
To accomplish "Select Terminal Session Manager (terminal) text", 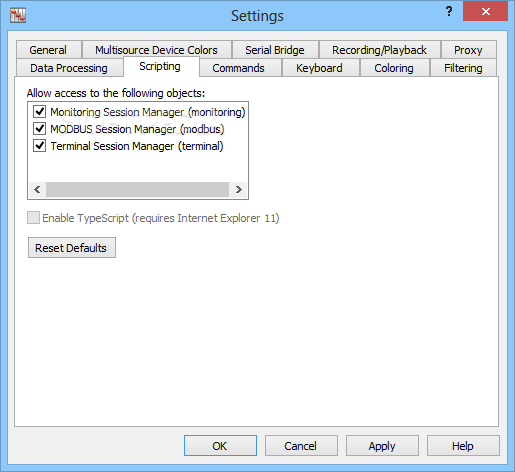I will 137,146.
